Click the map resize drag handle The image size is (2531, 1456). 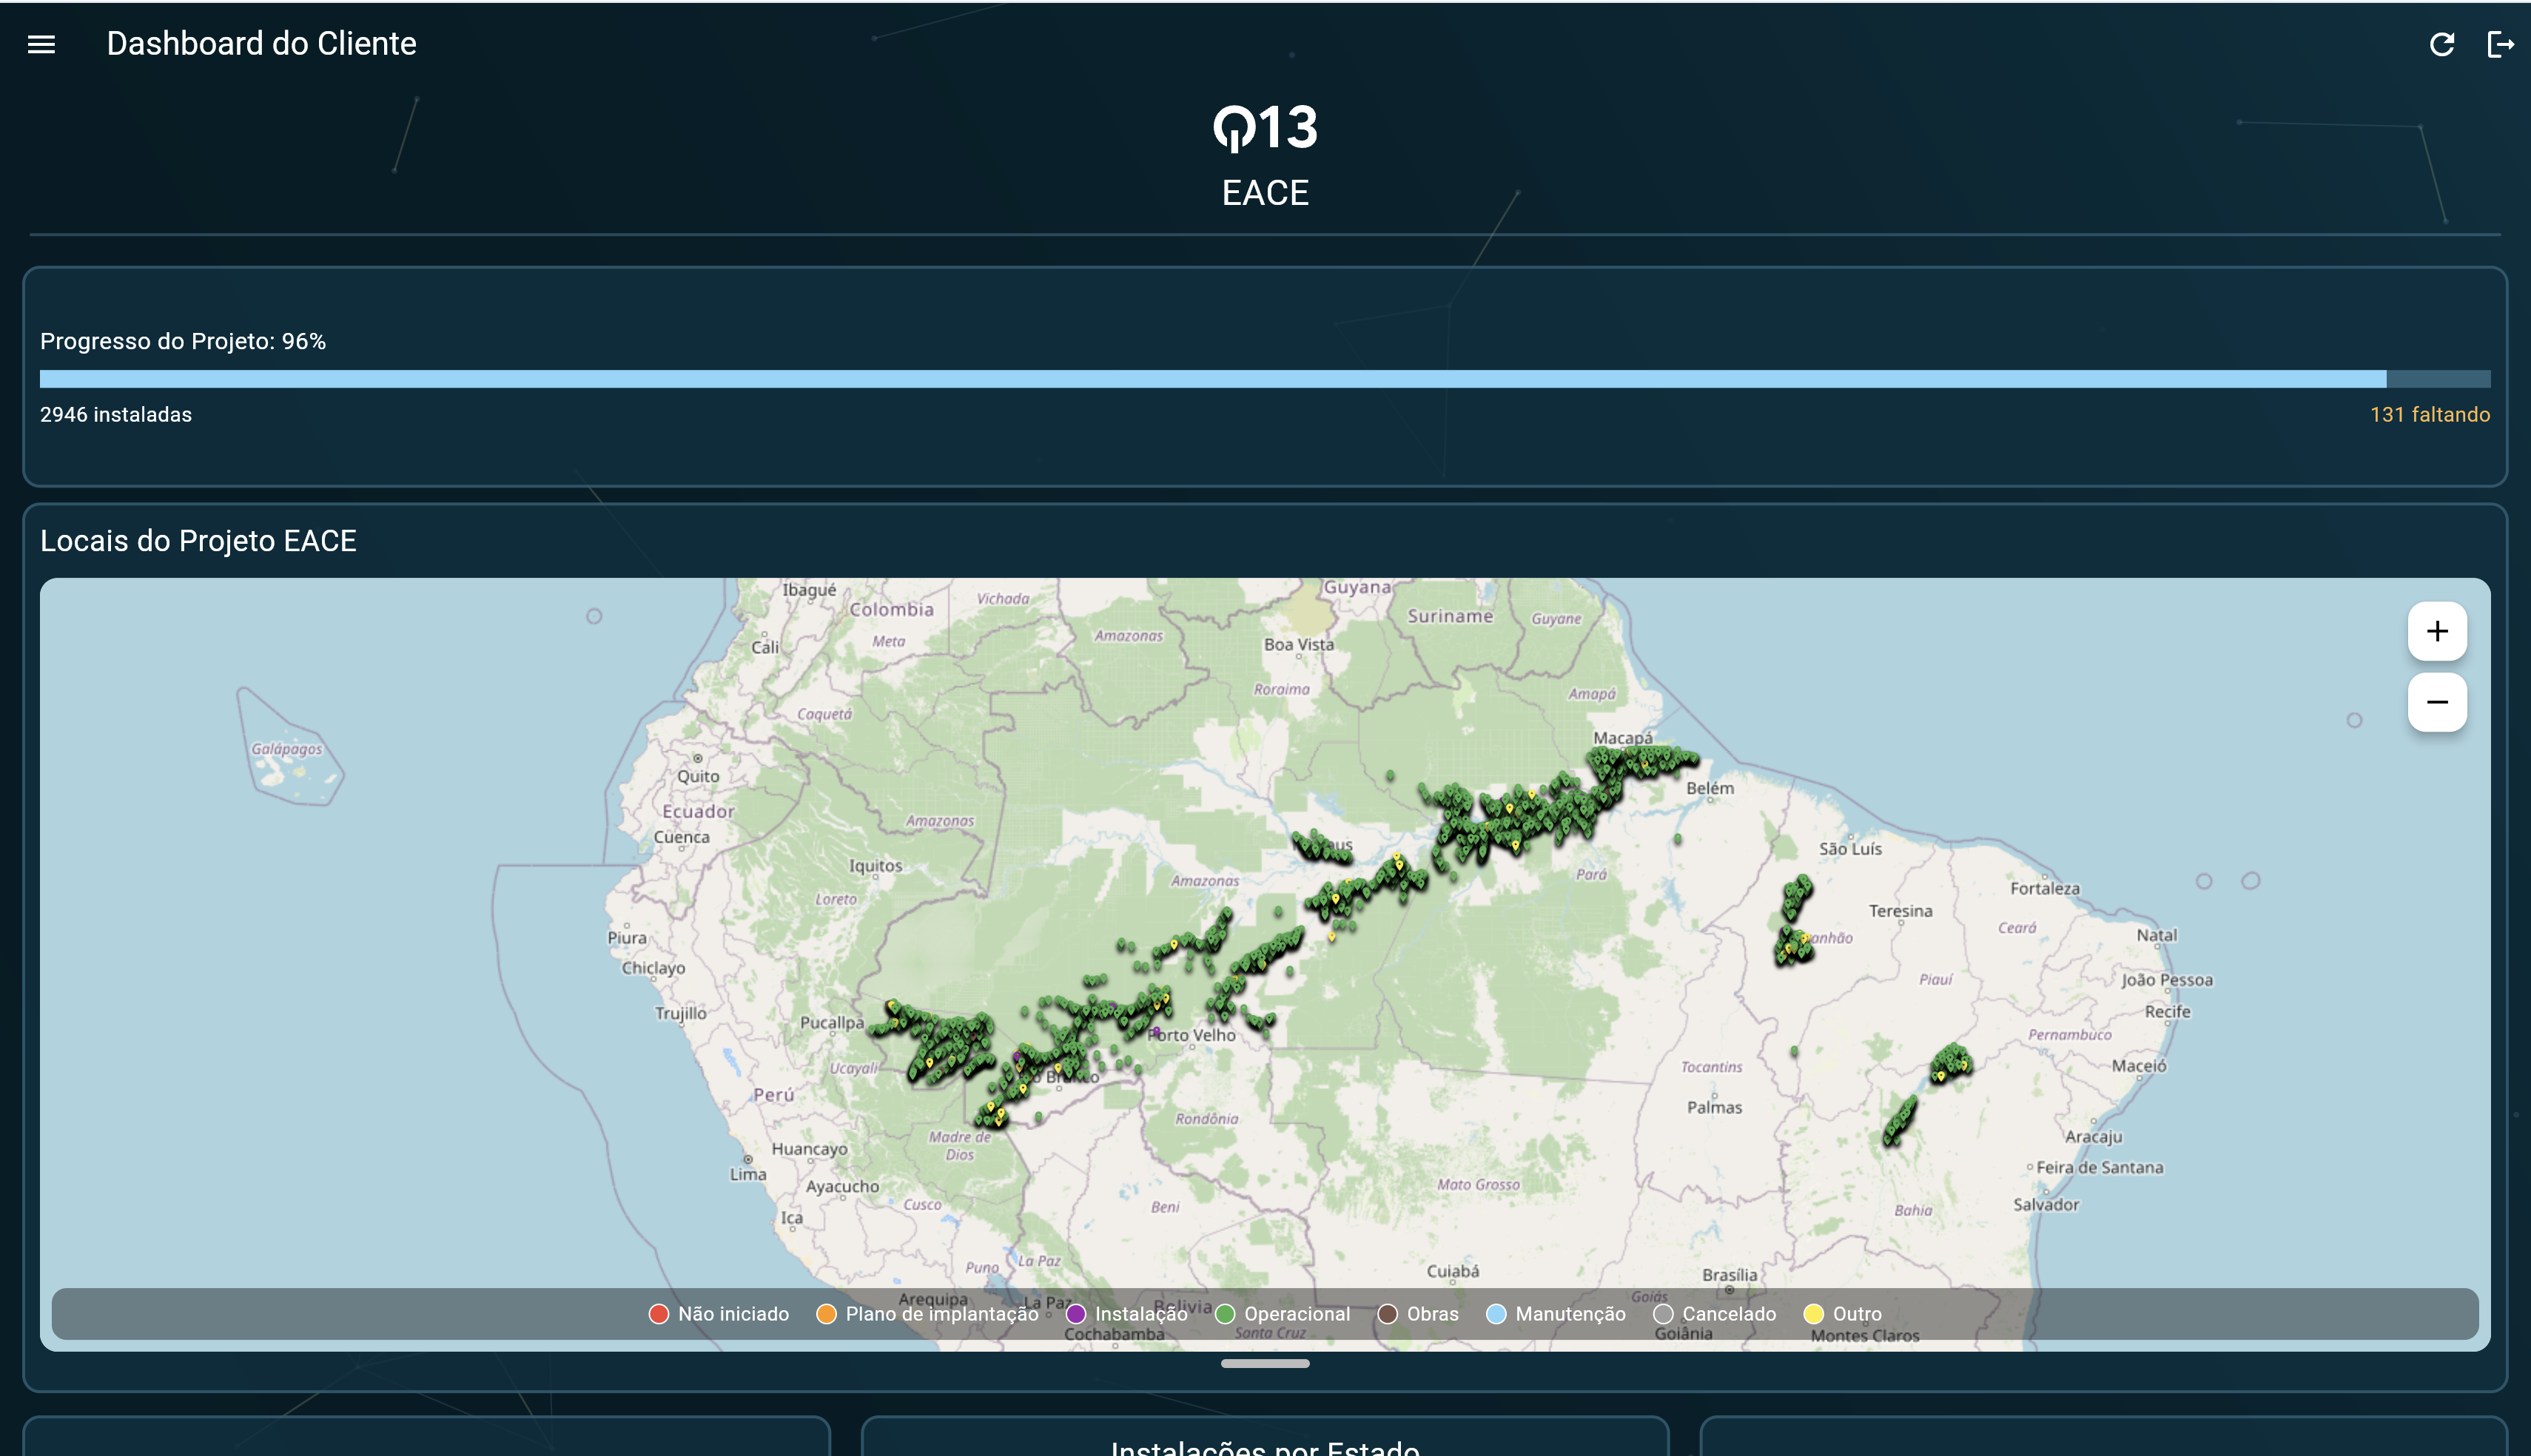tap(1265, 1363)
